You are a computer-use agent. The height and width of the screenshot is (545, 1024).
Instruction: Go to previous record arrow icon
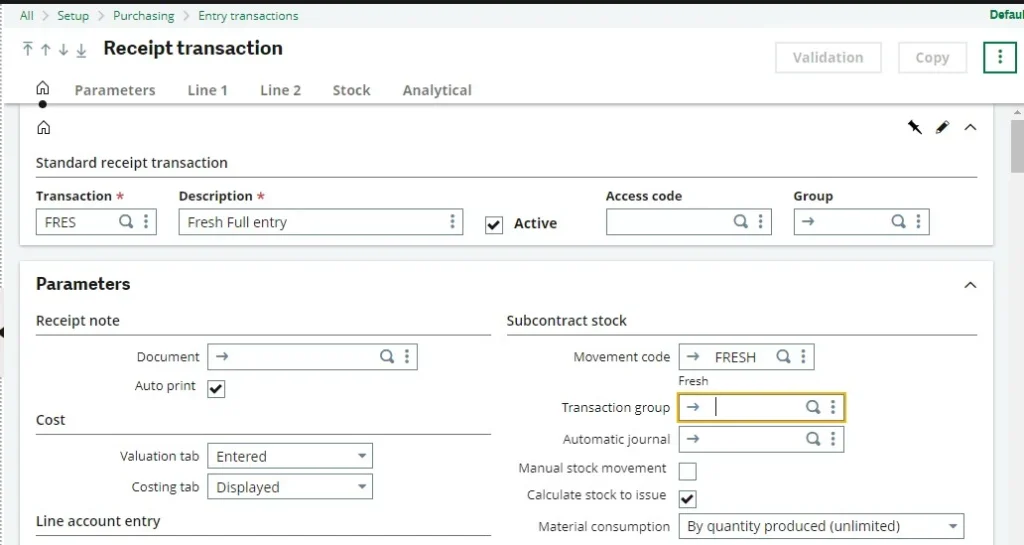[x=46, y=50]
